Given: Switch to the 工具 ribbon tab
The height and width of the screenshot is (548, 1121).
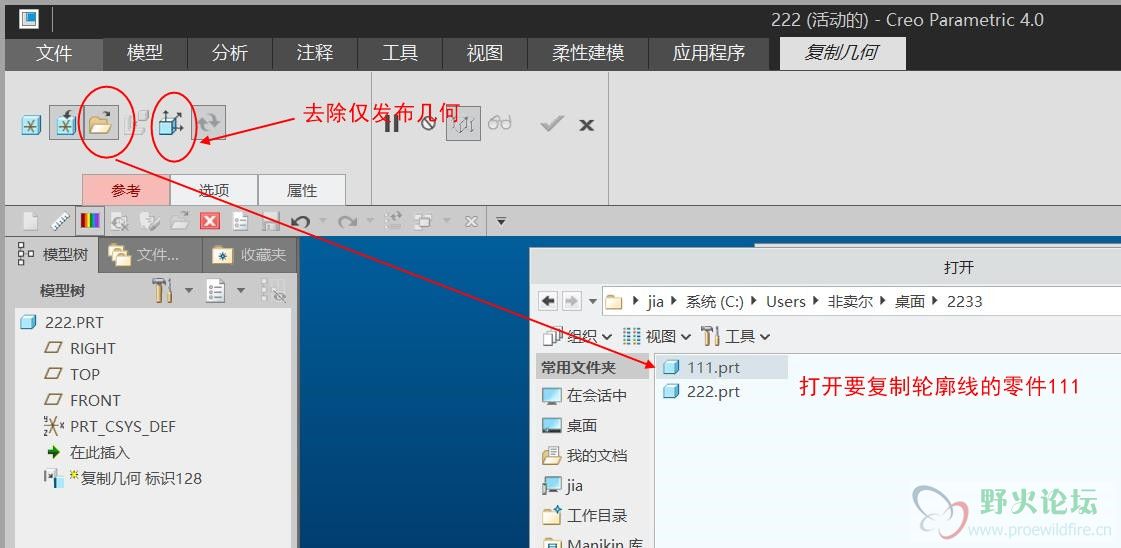Looking at the screenshot, I should pos(400,53).
